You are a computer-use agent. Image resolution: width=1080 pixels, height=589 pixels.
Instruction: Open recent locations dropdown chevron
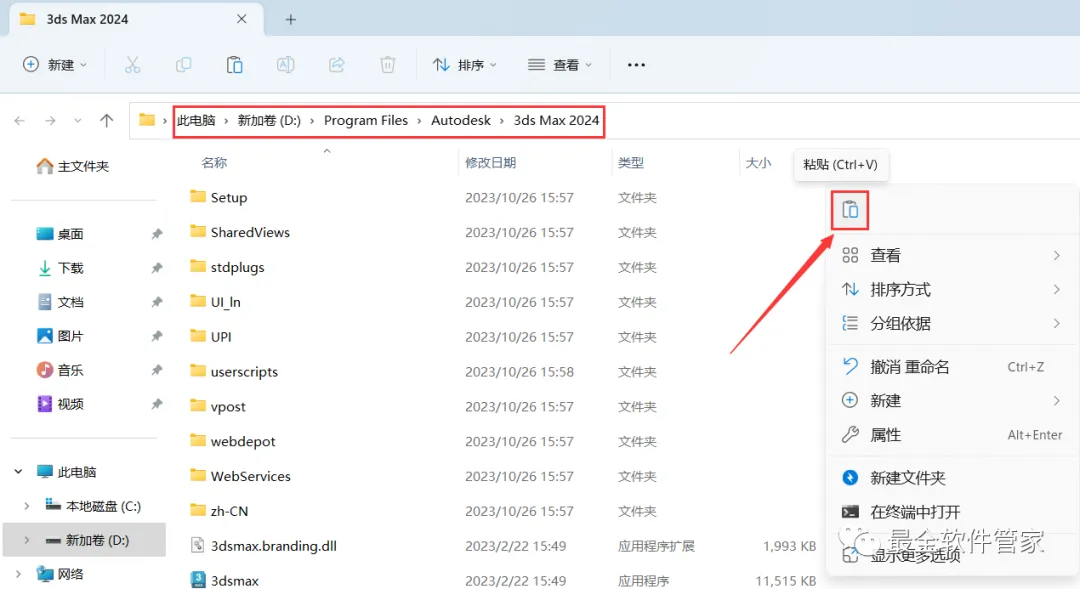[78, 121]
